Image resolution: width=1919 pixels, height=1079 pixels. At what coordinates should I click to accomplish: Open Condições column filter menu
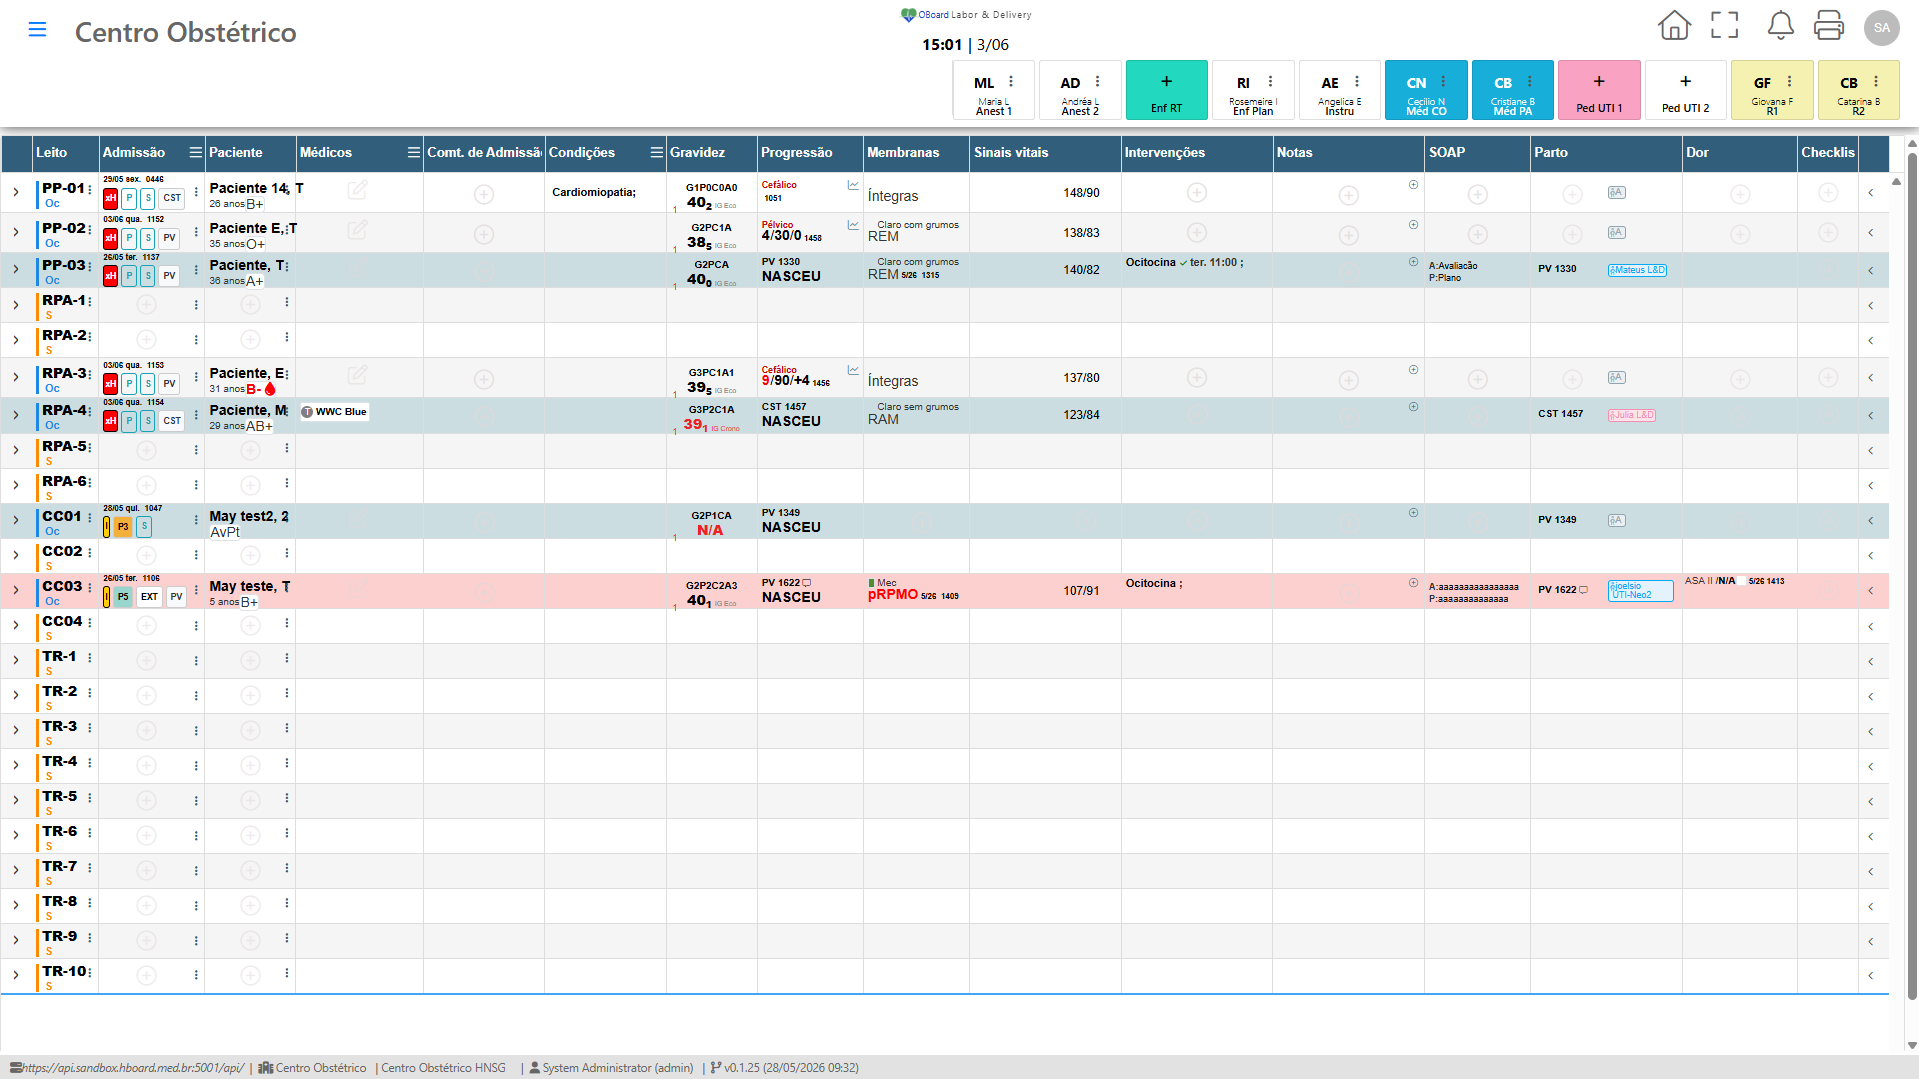pos(656,153)
